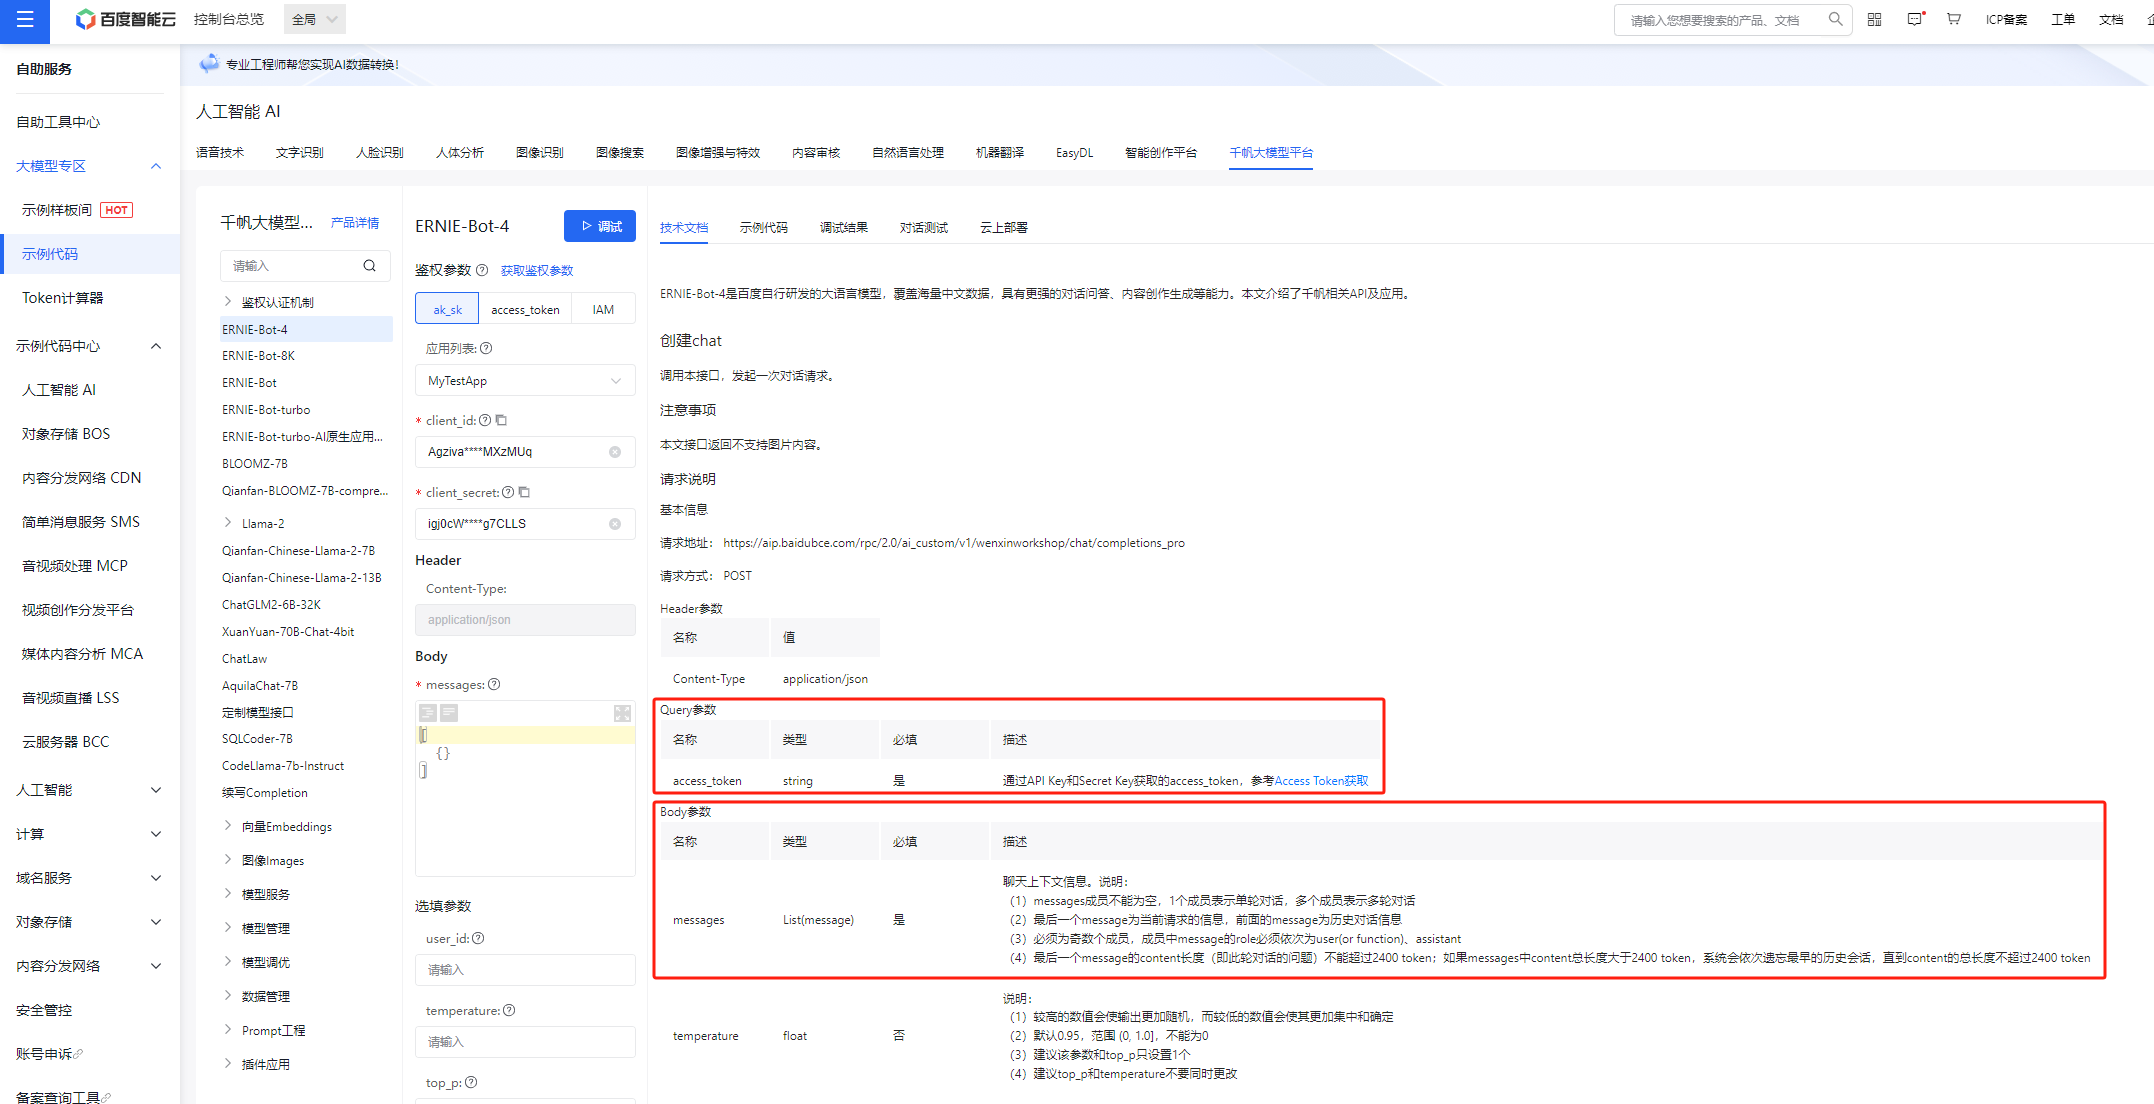This screenshot has height=1104, width=2154.
Task: Copy client_id using the copy icon
Action: [502, 420]
